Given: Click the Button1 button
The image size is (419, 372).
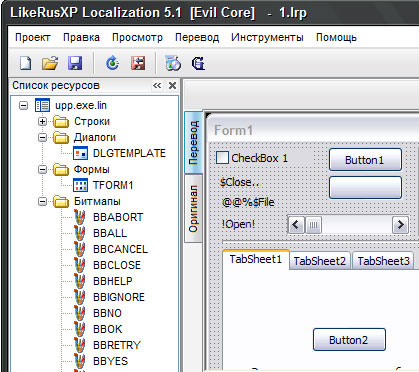Looking at the screenshot, I should (x=365, y=160).
